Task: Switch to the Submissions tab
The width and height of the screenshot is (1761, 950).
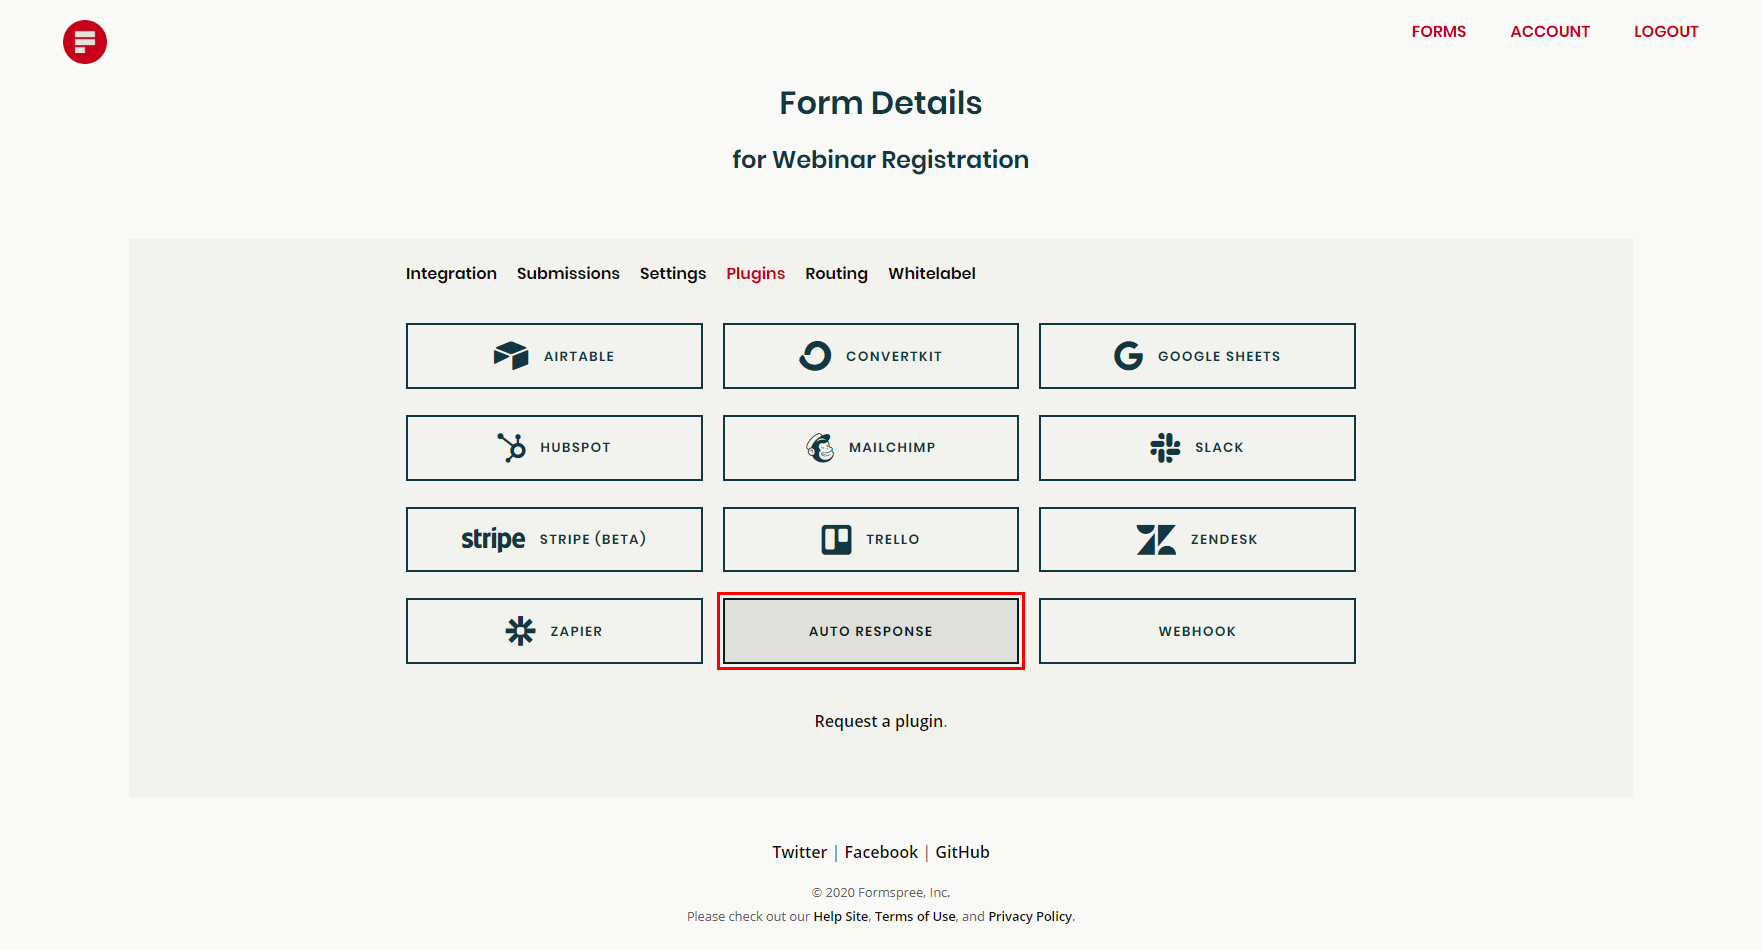Action: click(568, 273)
